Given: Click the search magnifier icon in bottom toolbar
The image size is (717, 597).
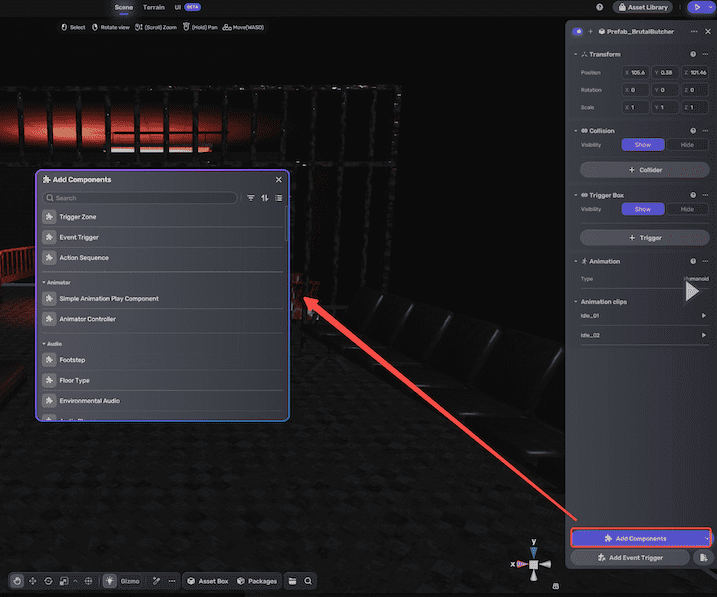Looking at the screenshot, I should pos(309,580).
